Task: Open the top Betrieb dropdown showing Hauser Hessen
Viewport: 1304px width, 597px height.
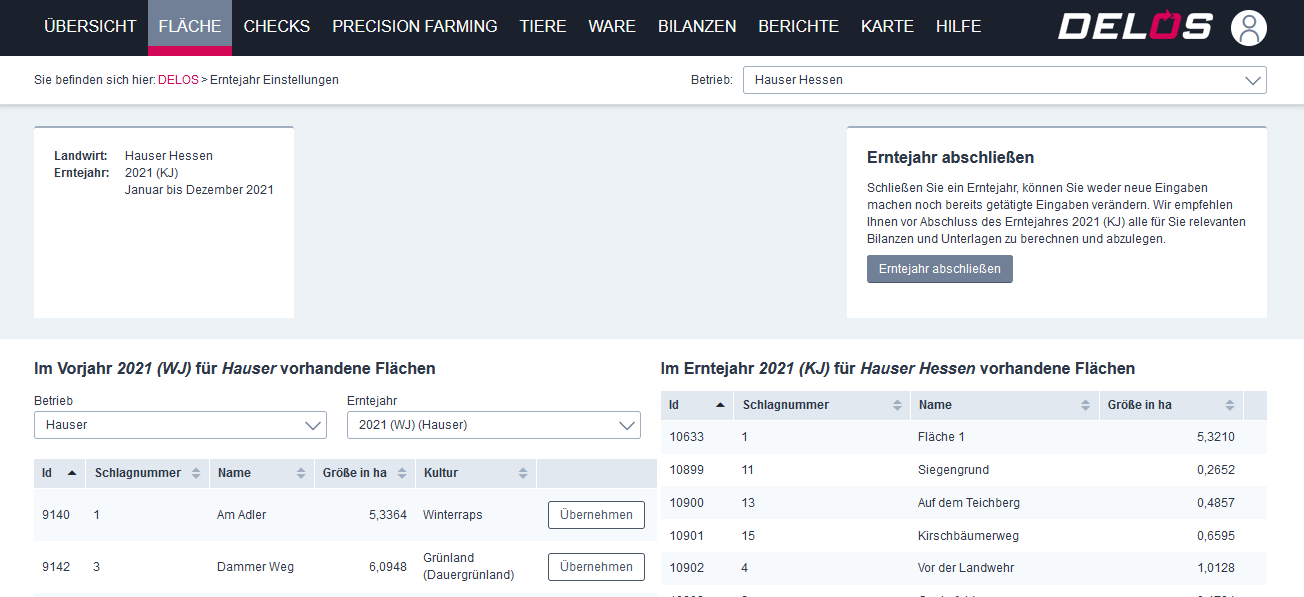Action: (x=1004, y=80)
